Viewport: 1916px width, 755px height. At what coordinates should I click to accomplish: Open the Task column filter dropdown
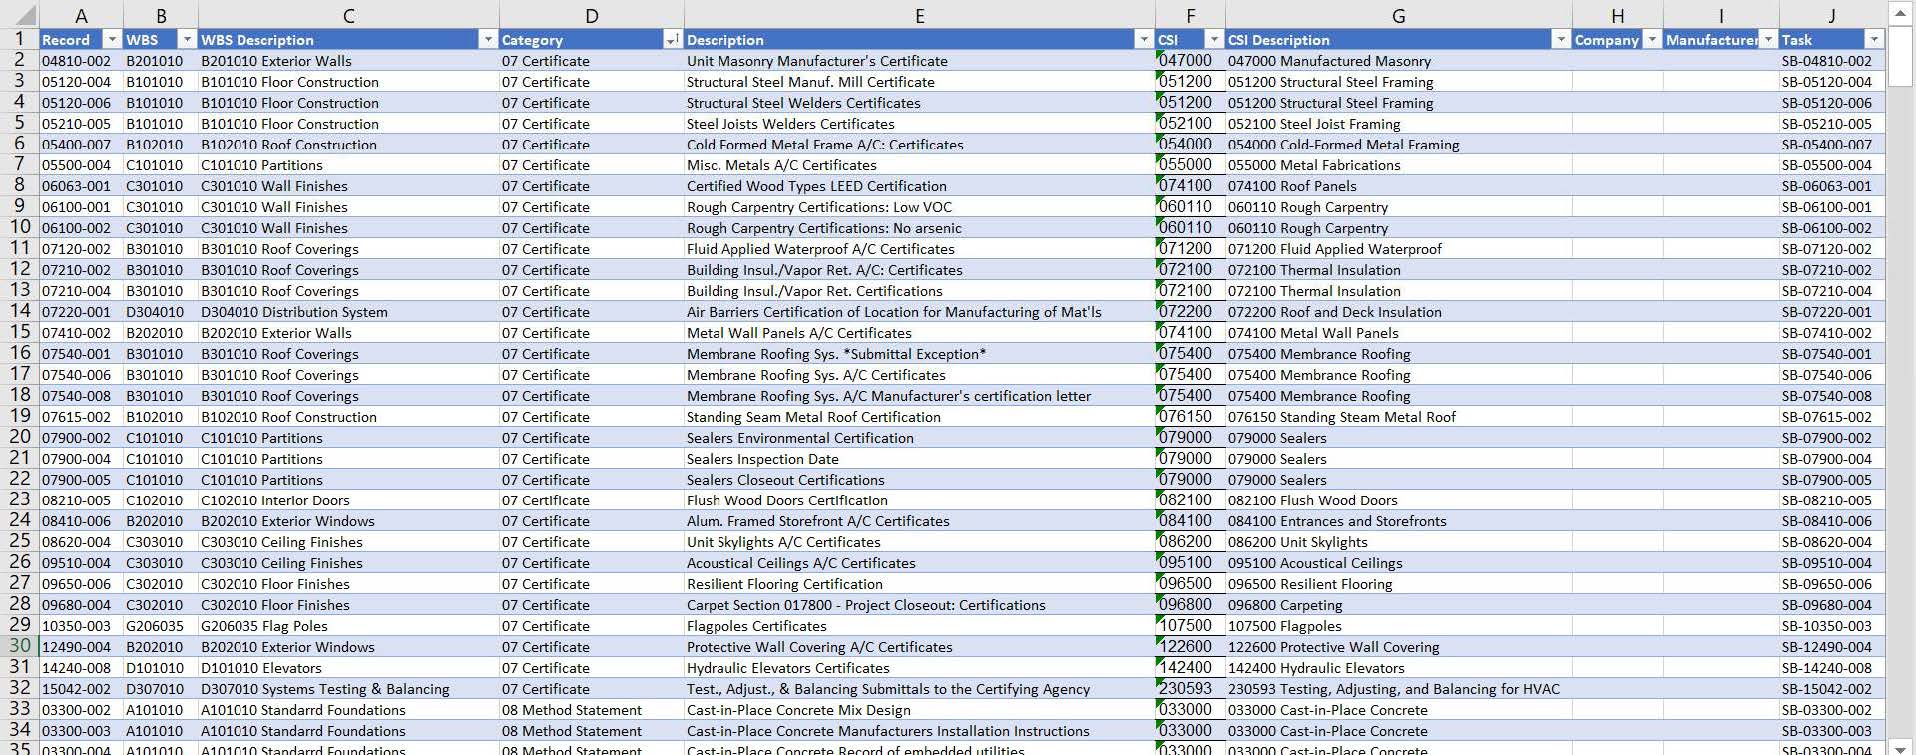(1874, 40)
